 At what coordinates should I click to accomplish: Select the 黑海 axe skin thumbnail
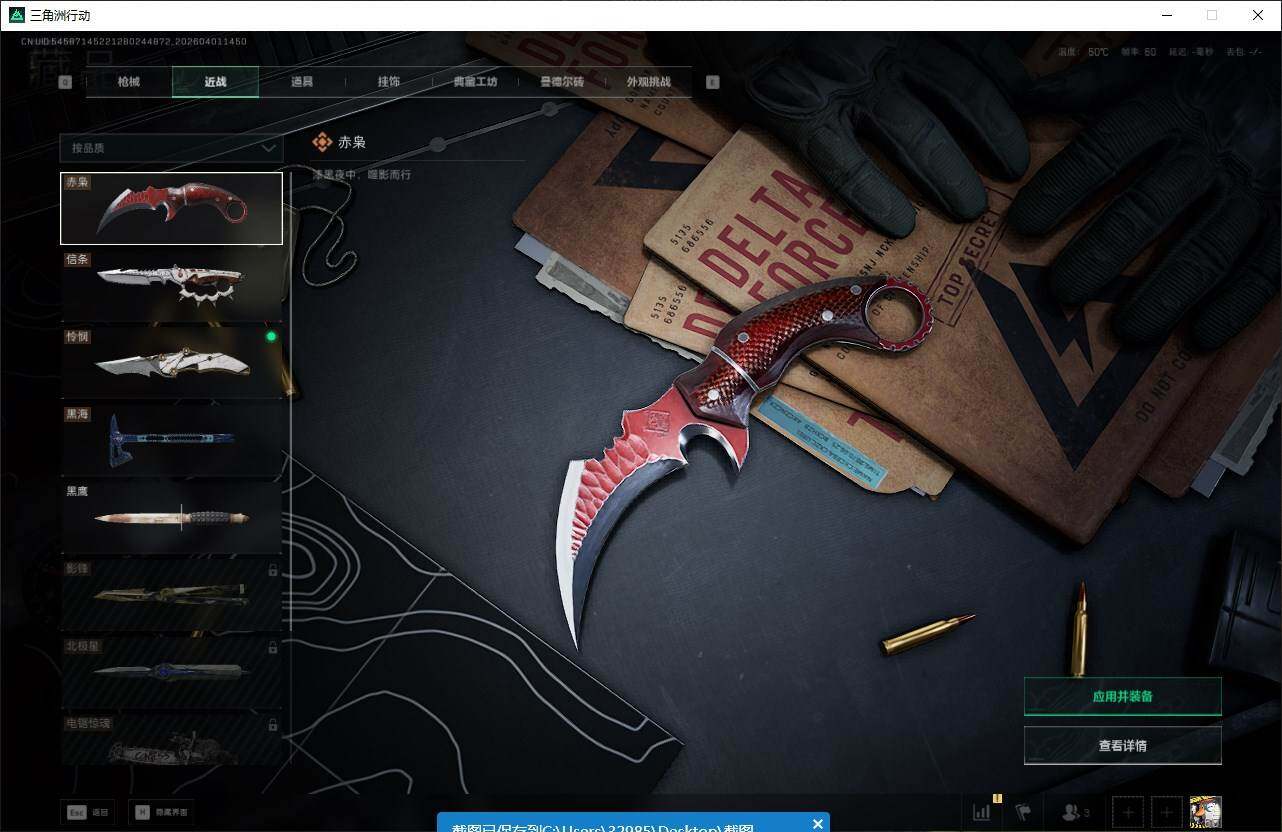(x=171, y=440)
